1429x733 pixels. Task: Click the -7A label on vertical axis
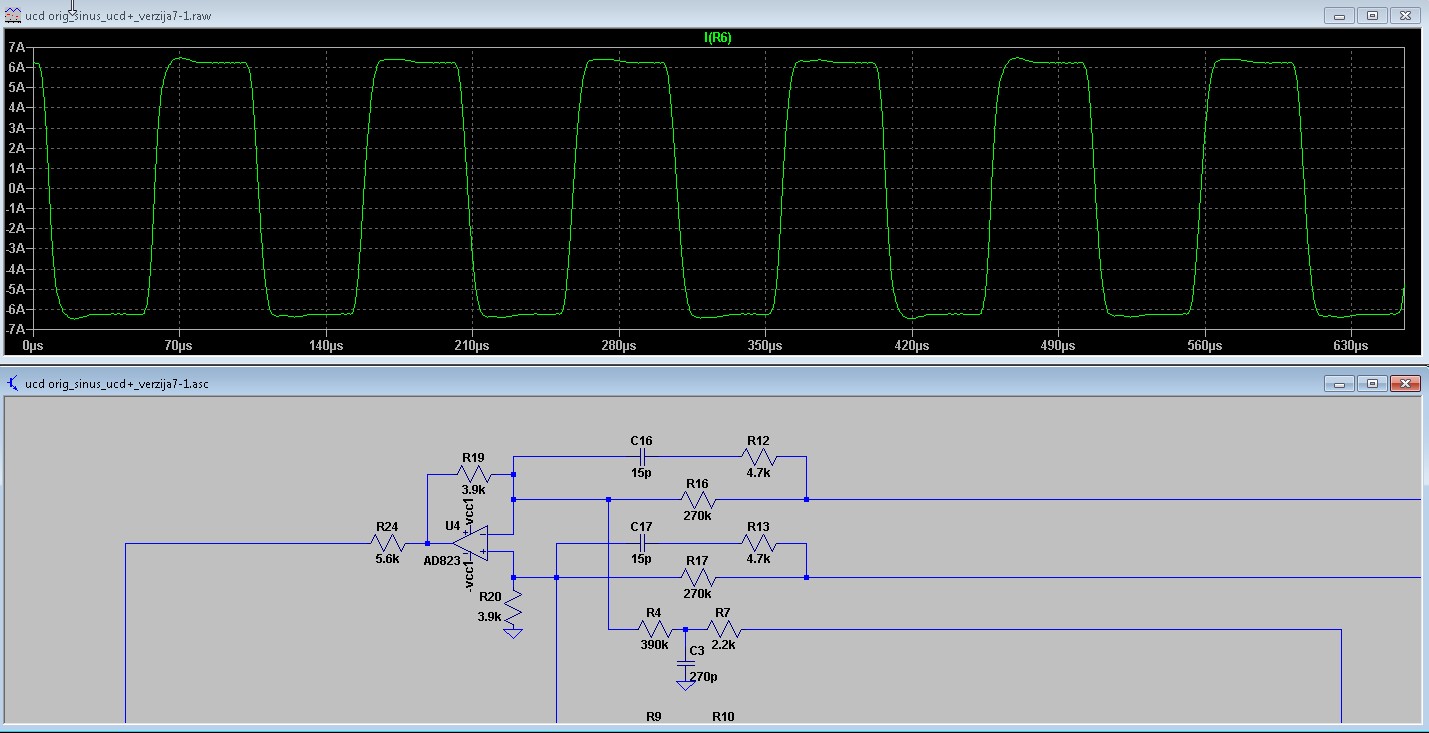[x=15, y=329]
